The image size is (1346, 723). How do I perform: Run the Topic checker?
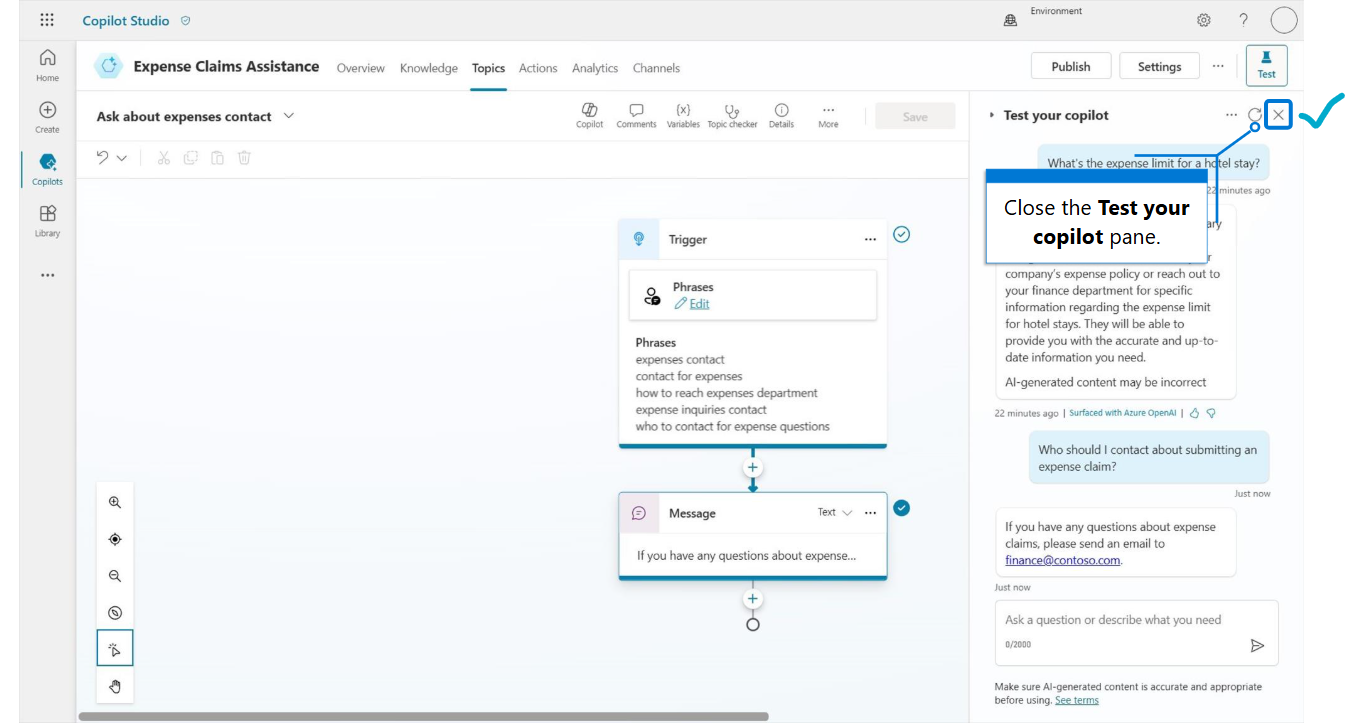(732, 116)
